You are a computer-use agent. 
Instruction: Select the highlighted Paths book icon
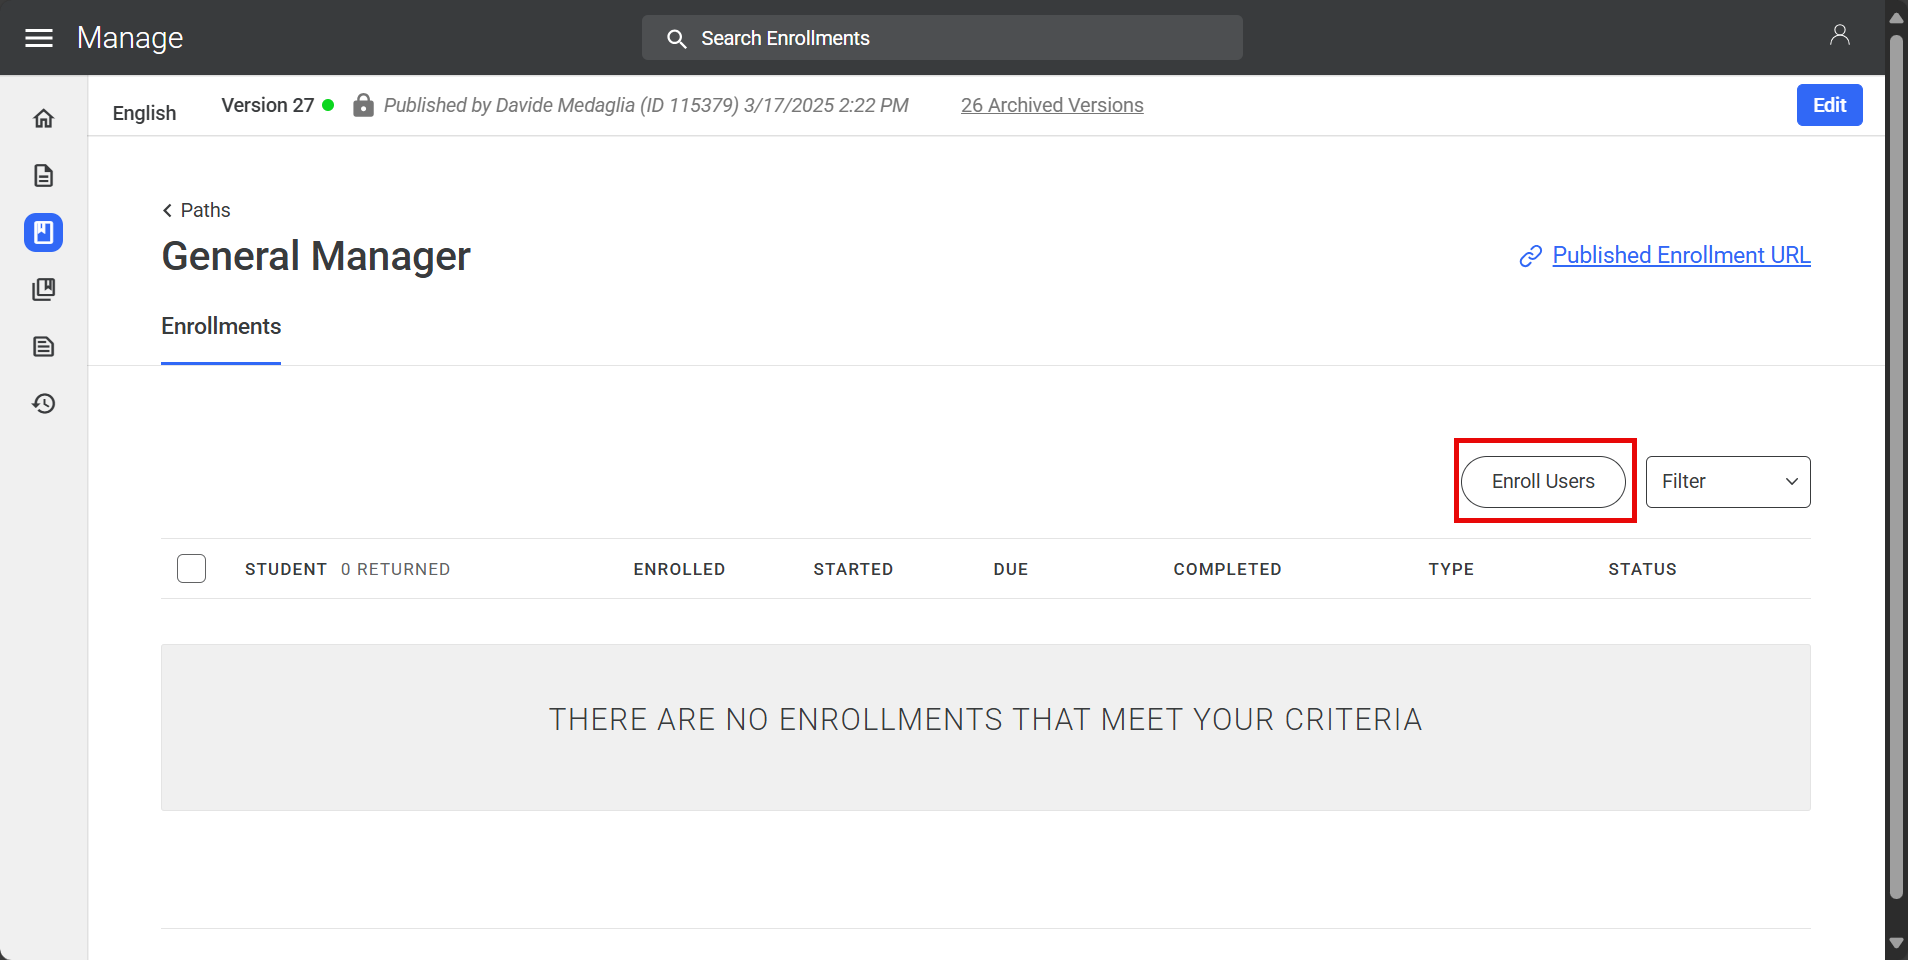43,232
